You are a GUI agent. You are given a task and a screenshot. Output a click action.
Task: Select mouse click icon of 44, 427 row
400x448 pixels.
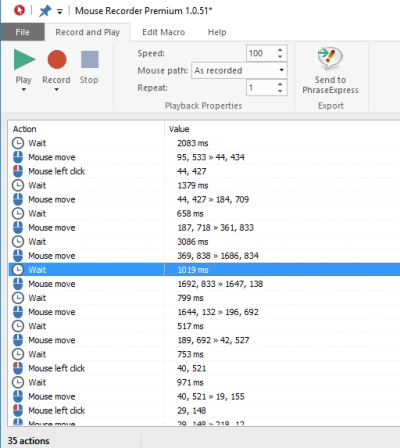(x=18, y=171)
